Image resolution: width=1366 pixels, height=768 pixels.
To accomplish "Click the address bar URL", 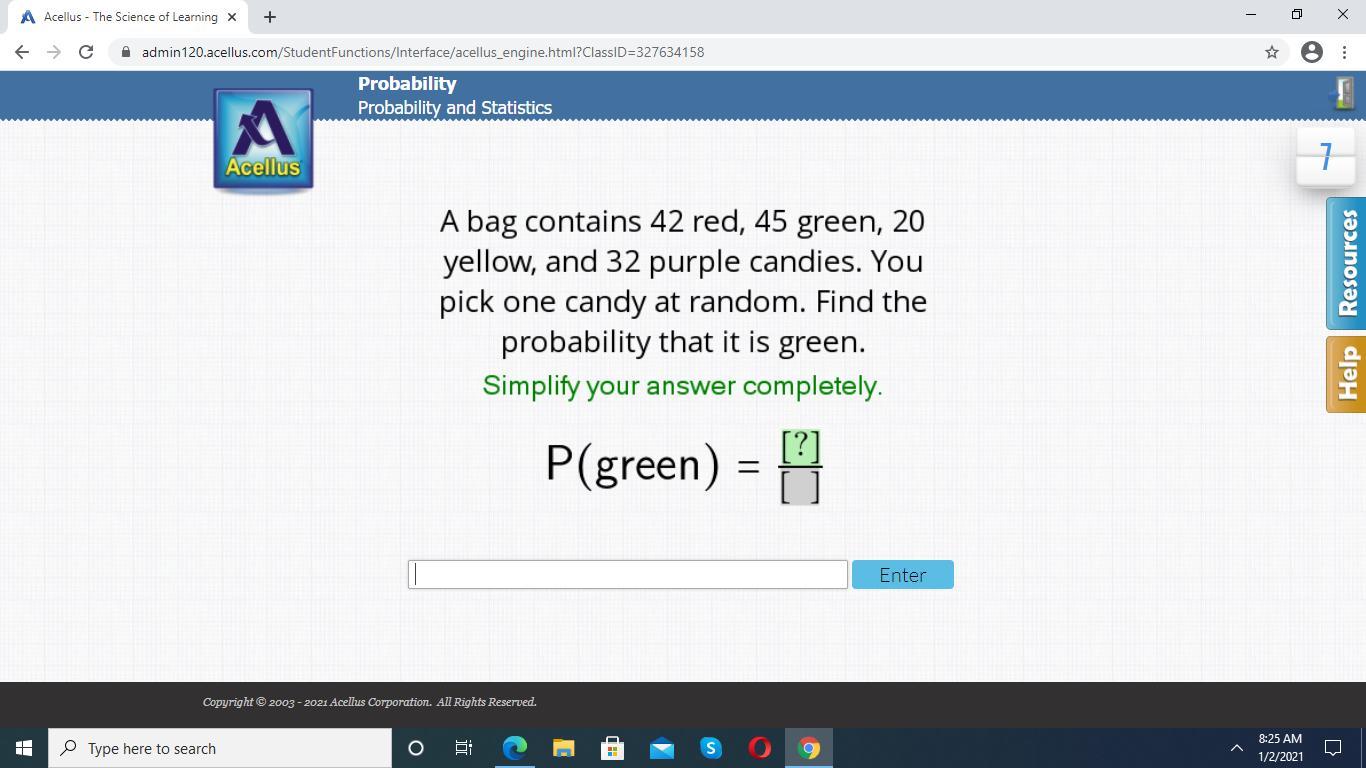I will point(423,52).
